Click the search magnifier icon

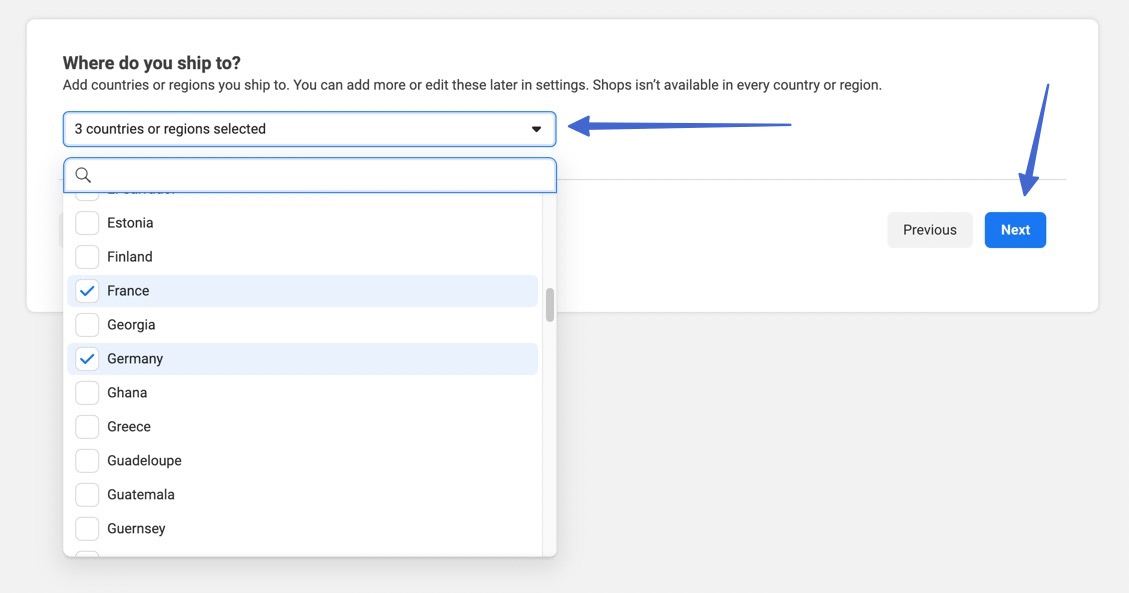(x=83, y=175)
